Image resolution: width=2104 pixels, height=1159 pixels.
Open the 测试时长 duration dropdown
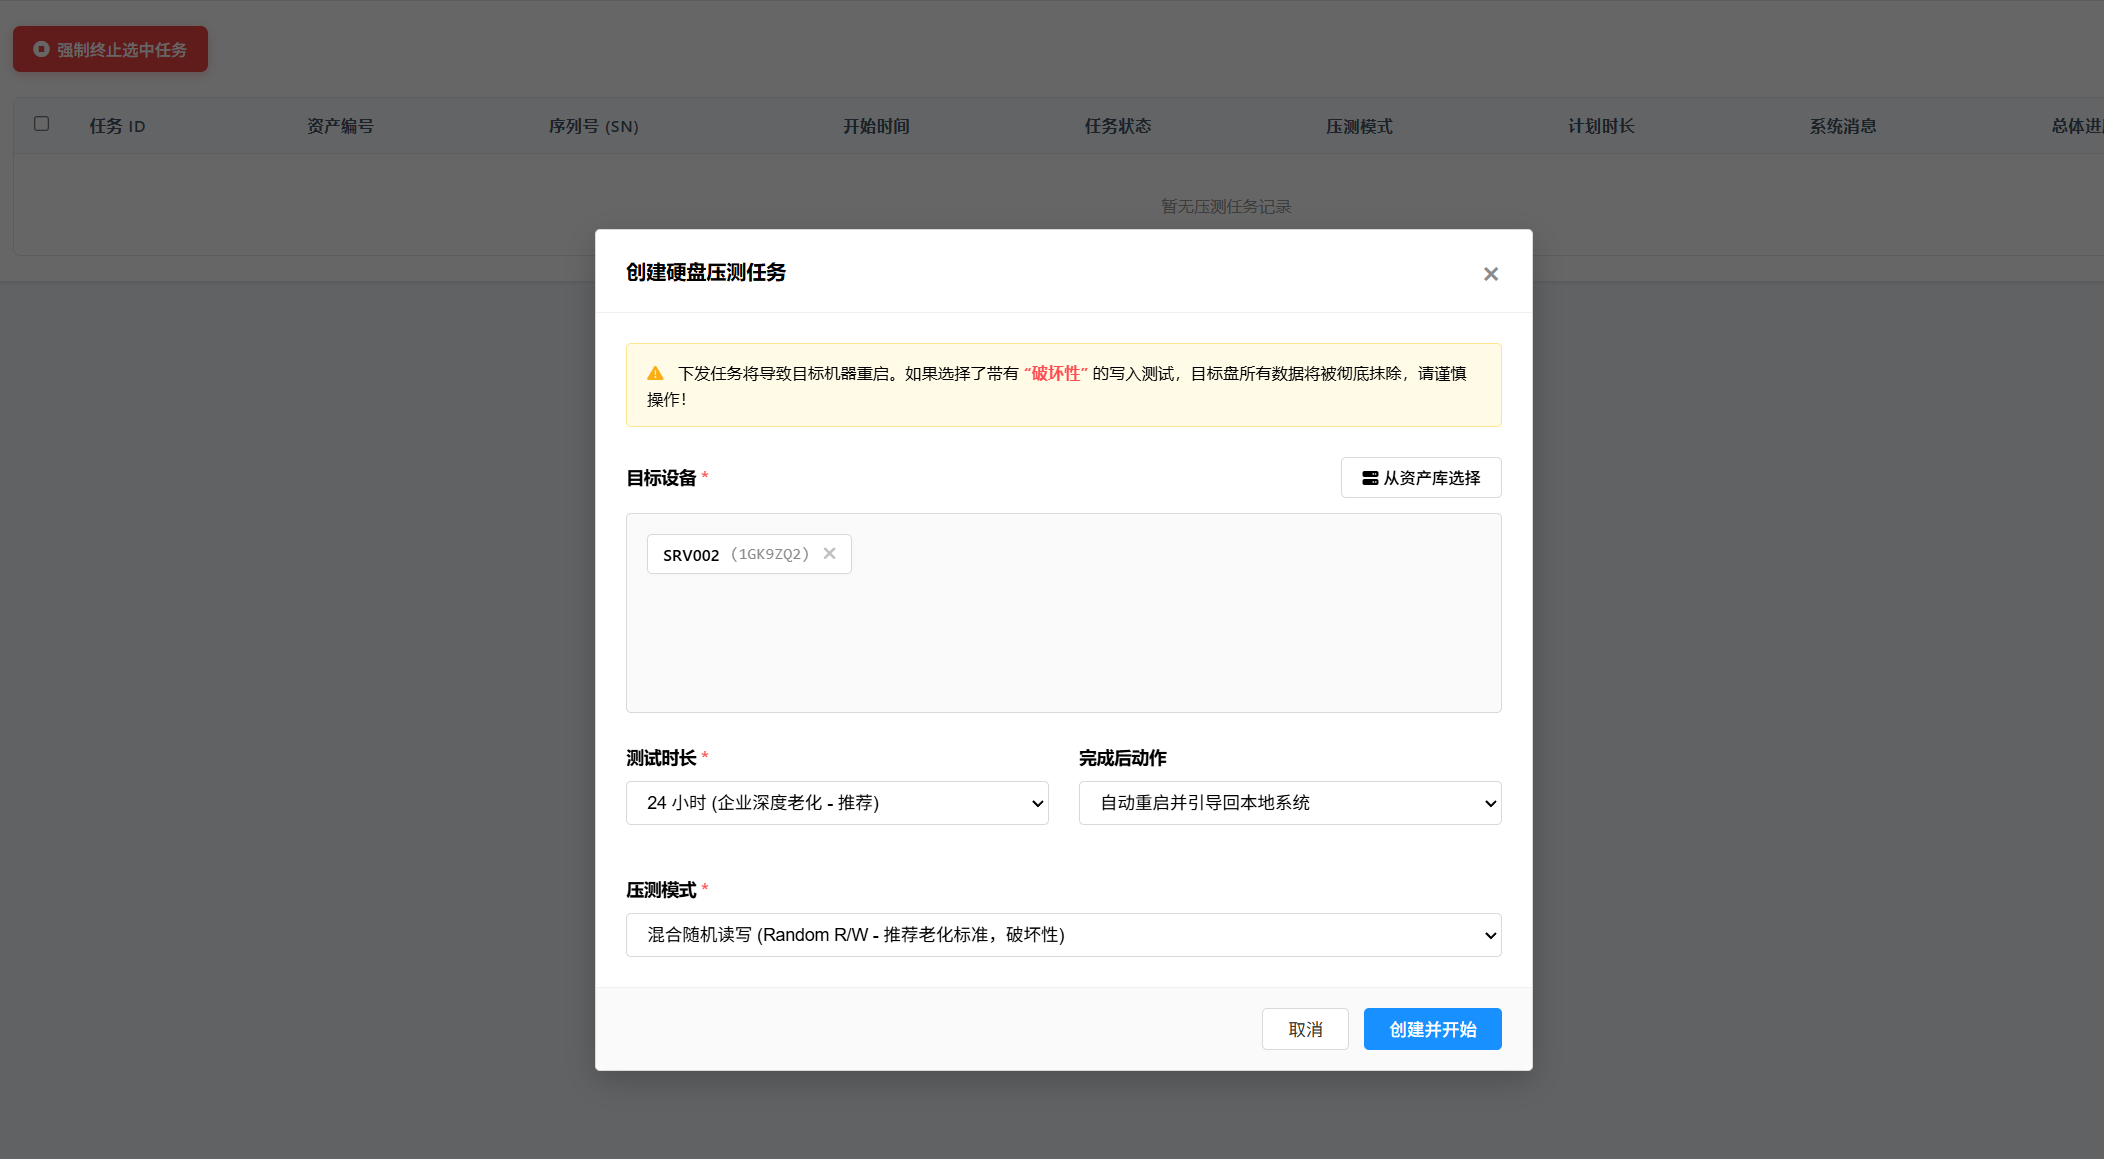tap(836, 803)
